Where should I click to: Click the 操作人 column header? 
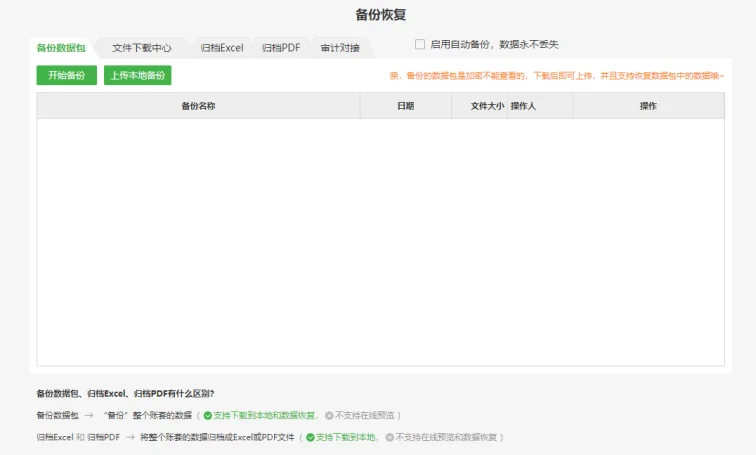tap(540, 106)
